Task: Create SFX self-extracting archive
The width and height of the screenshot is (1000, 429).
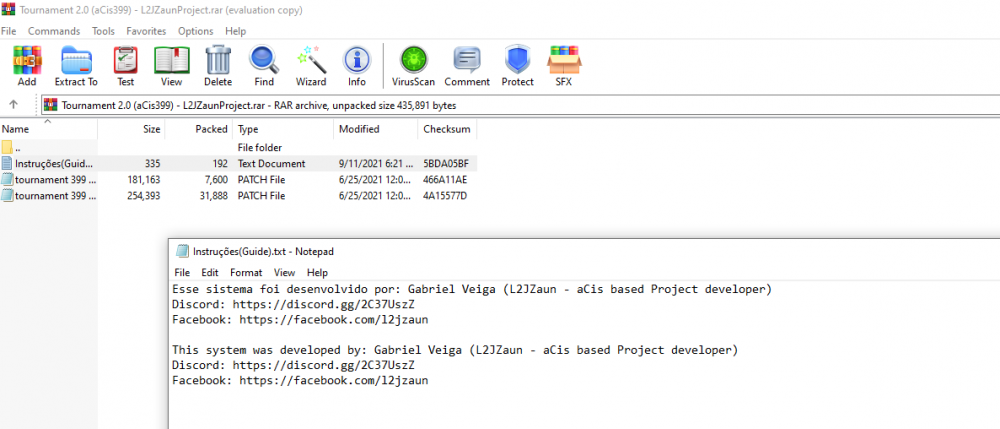Action: (564, 65)
